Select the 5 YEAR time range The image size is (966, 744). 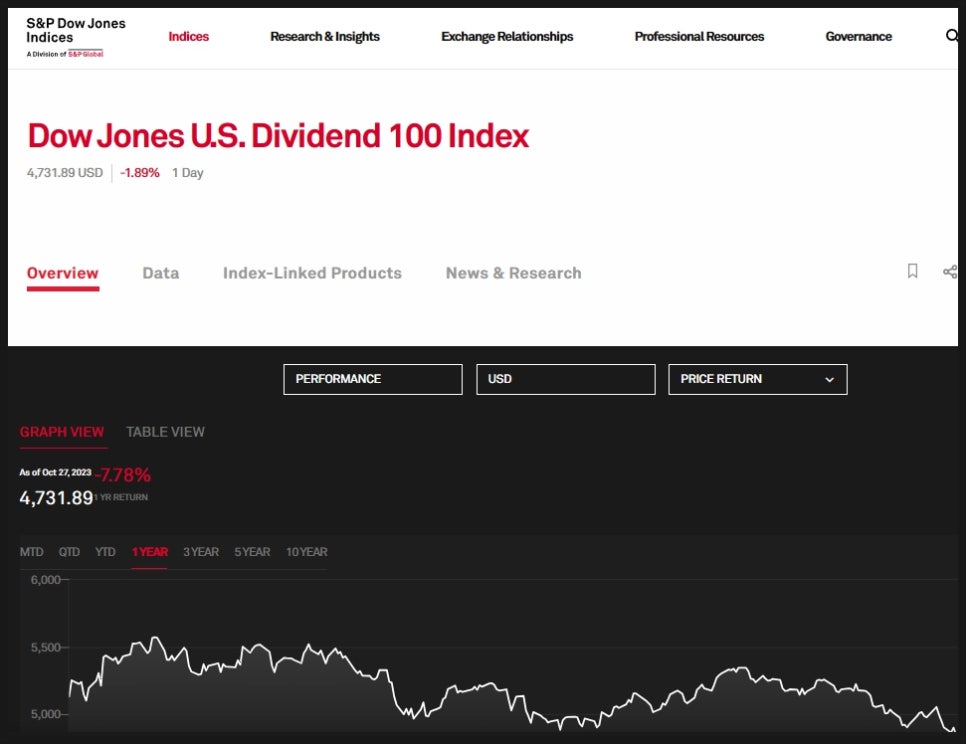(x=252, y=552)
